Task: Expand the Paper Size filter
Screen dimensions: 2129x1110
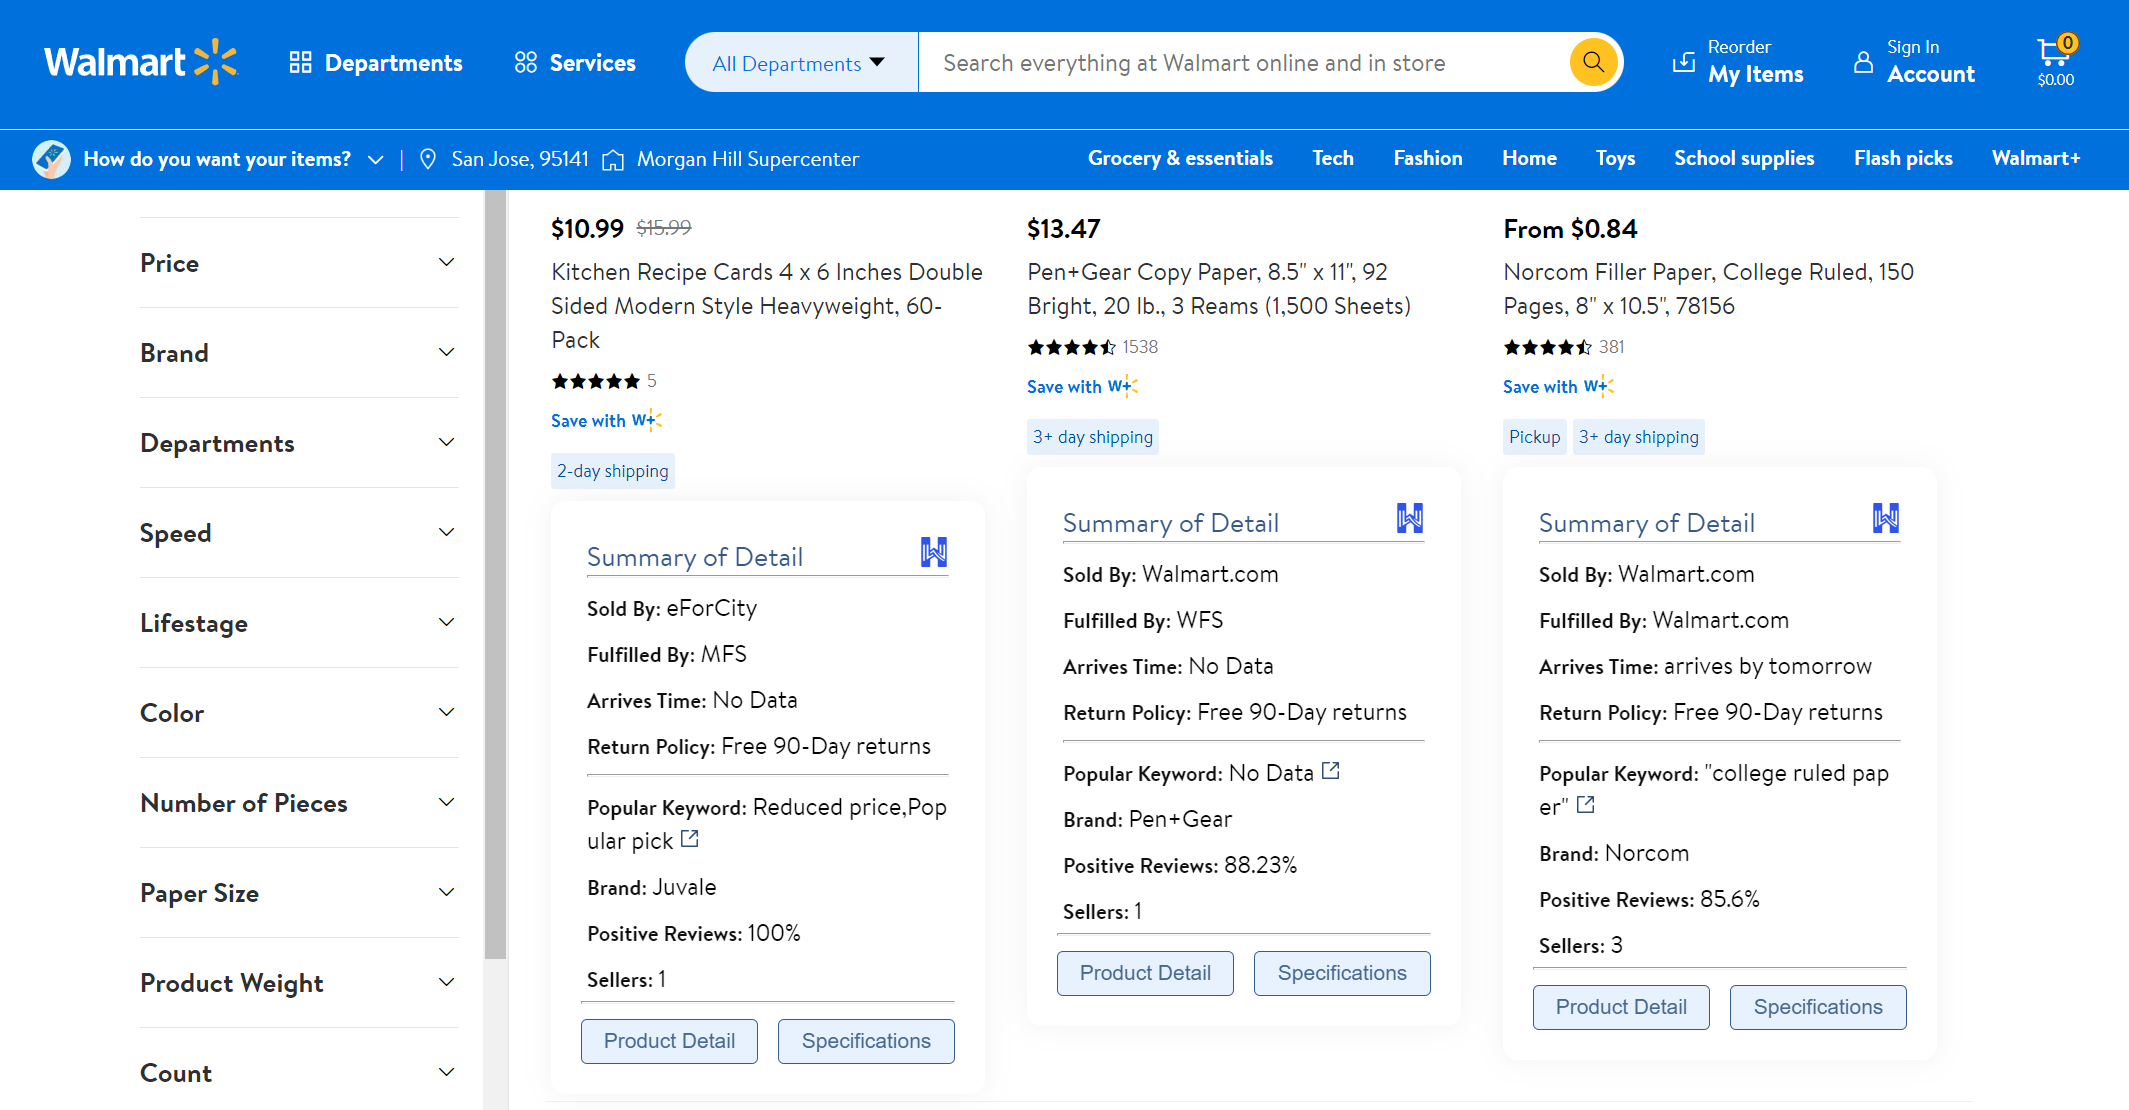Action: 299,893
